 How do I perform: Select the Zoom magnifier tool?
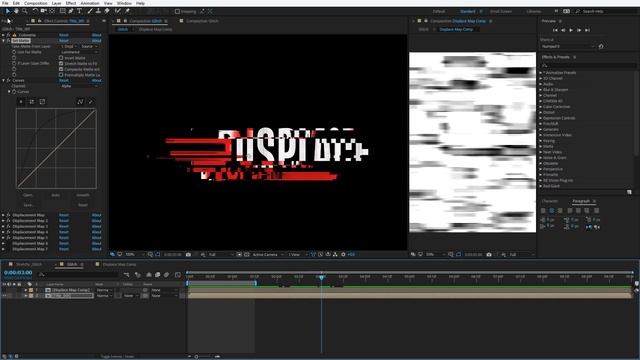(x=24, y=11)
